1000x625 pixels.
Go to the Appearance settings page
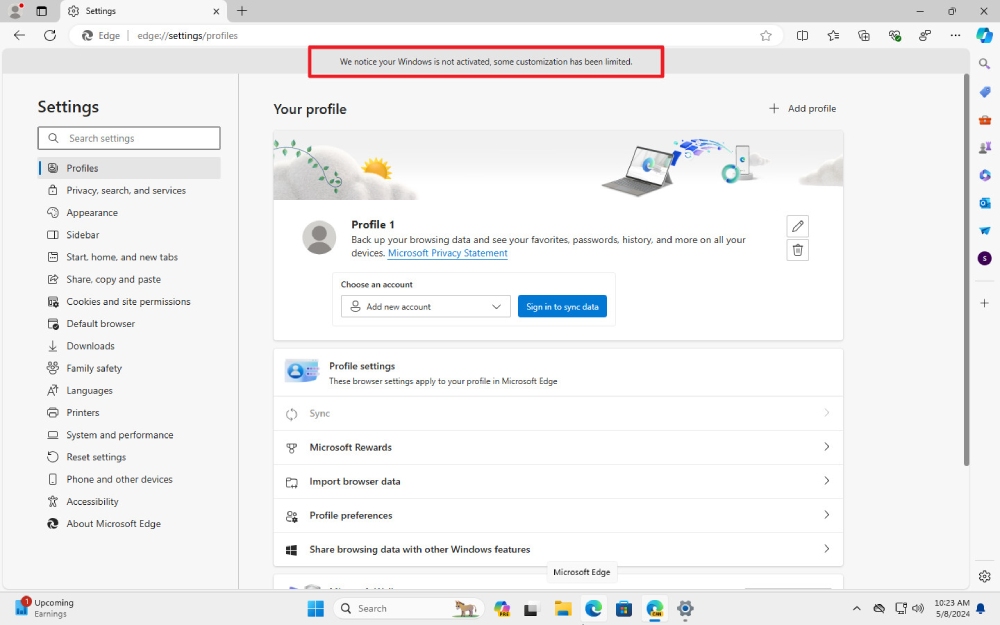92,213
